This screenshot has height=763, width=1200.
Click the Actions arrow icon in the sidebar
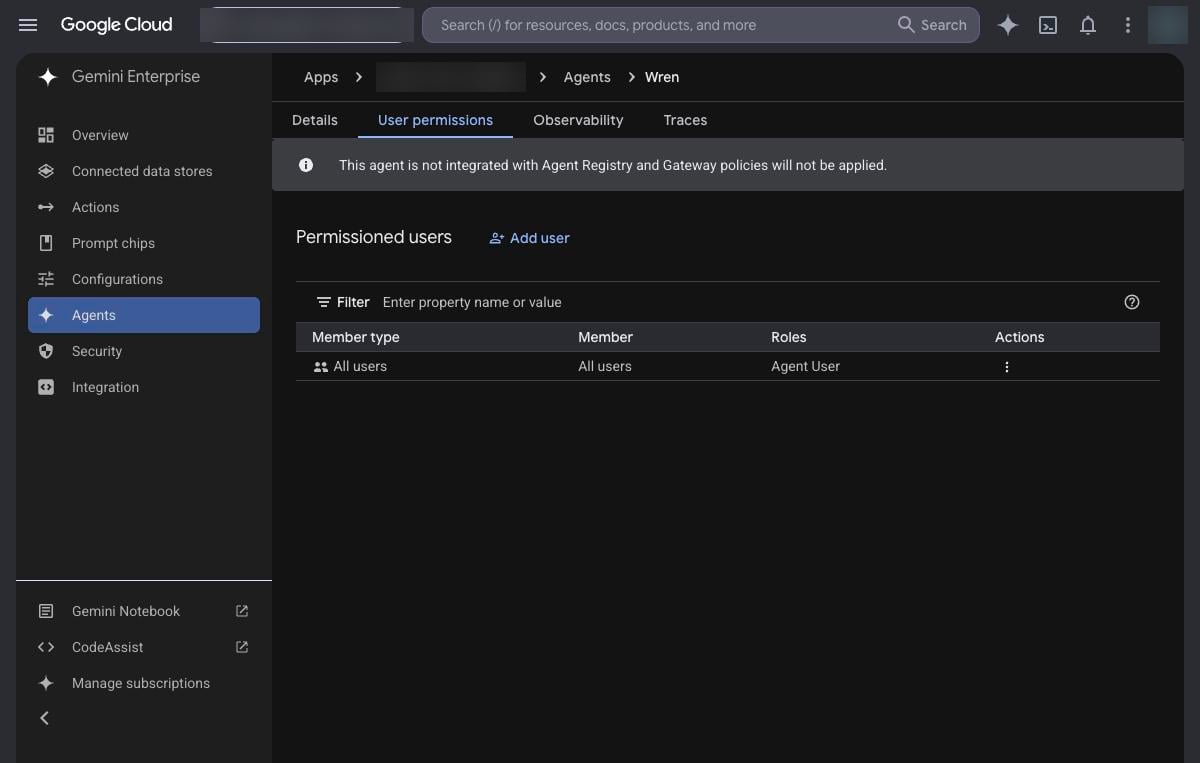coord(46,207)
